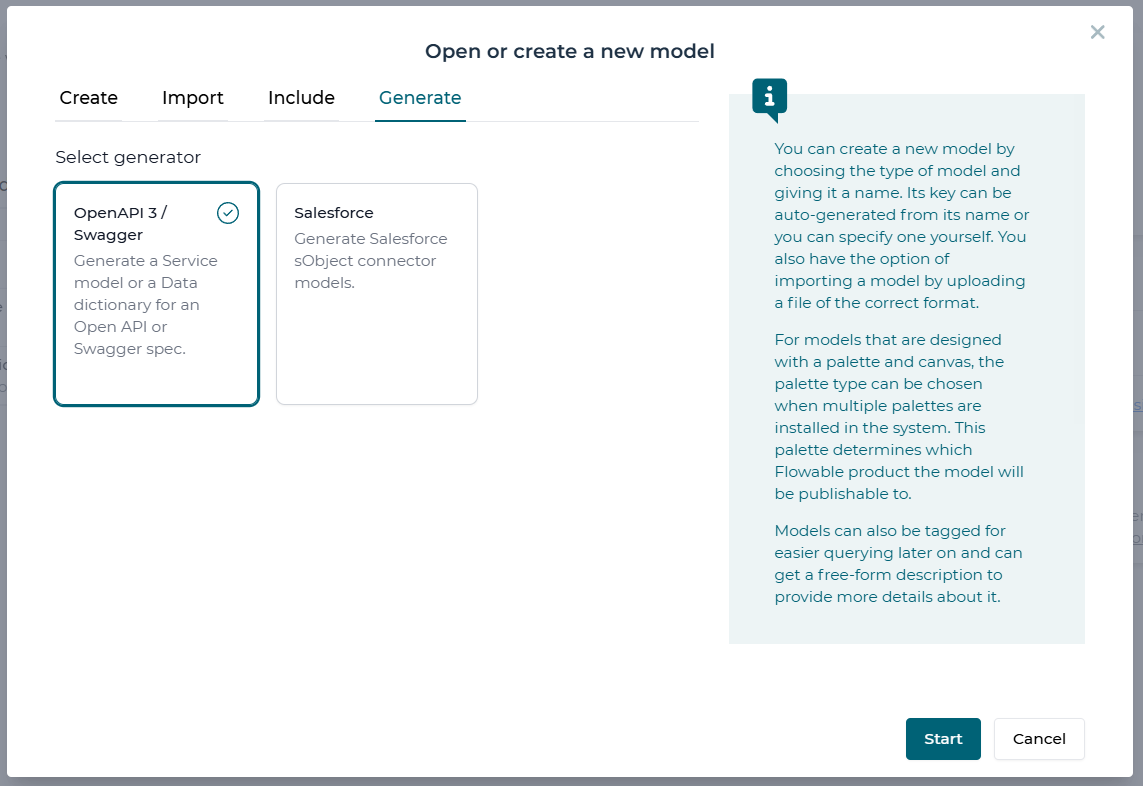Click the Cancel button

[x=1039, y=739]
